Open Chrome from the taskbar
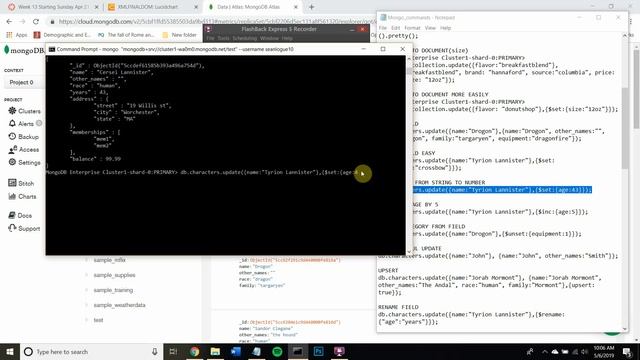The width and height of the screenshot is (640, 360). [194, 351]
